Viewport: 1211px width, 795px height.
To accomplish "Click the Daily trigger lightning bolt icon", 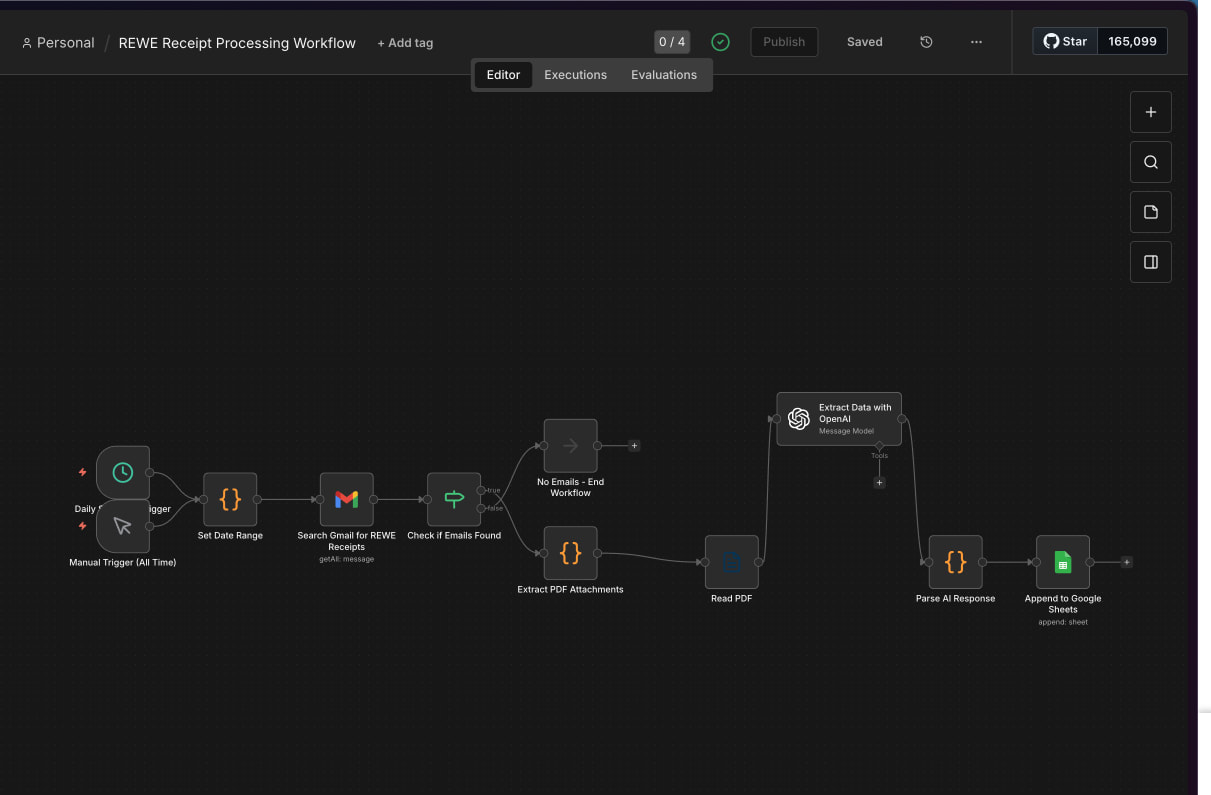I will (x=82, y=472).
